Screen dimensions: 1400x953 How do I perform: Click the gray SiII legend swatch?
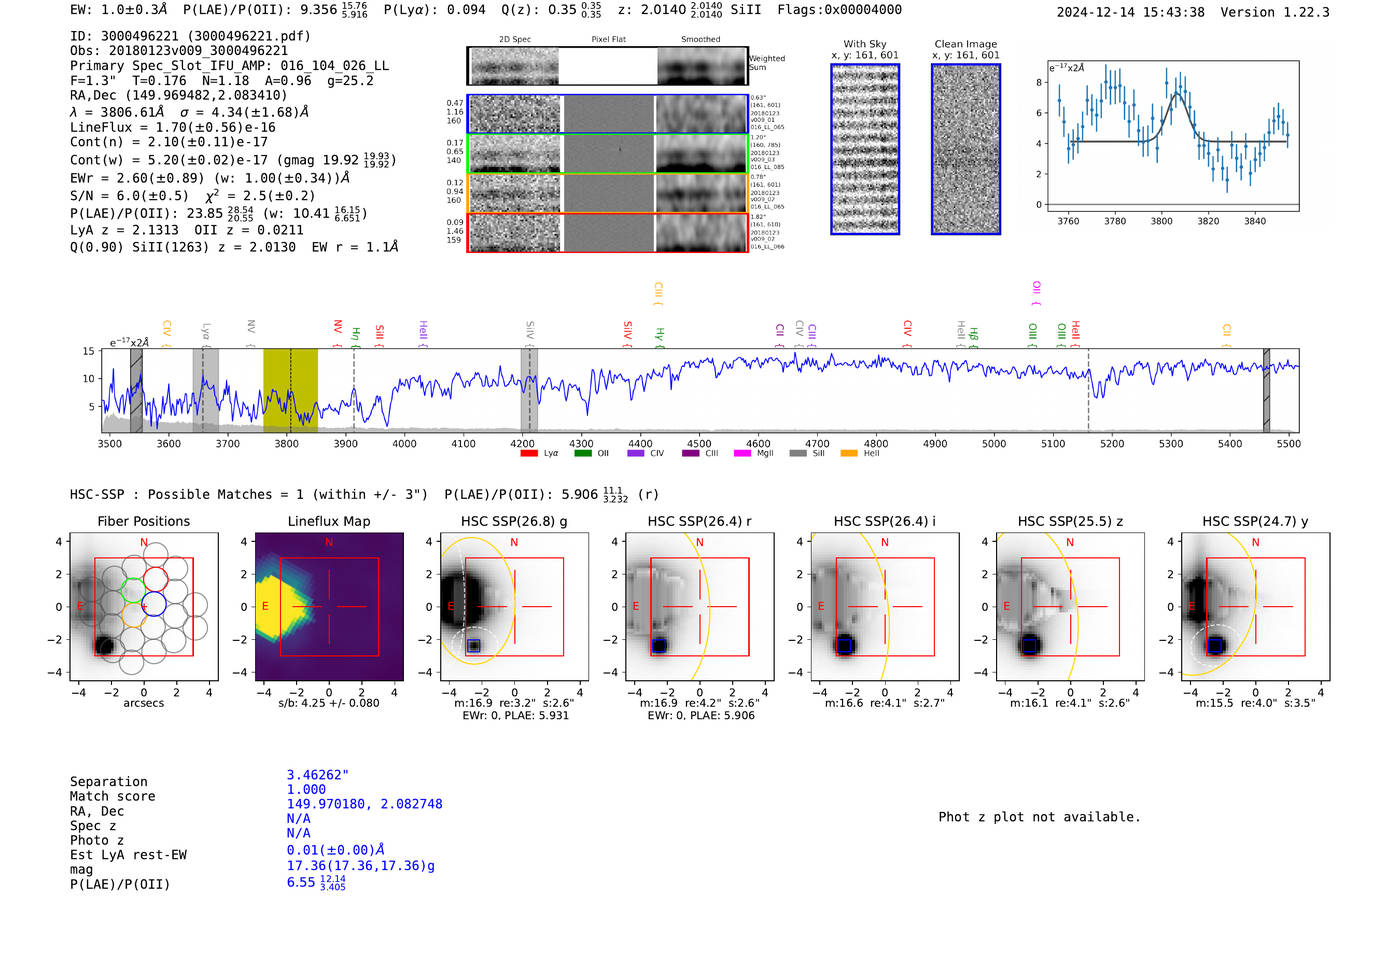click(x=798, y=453)
